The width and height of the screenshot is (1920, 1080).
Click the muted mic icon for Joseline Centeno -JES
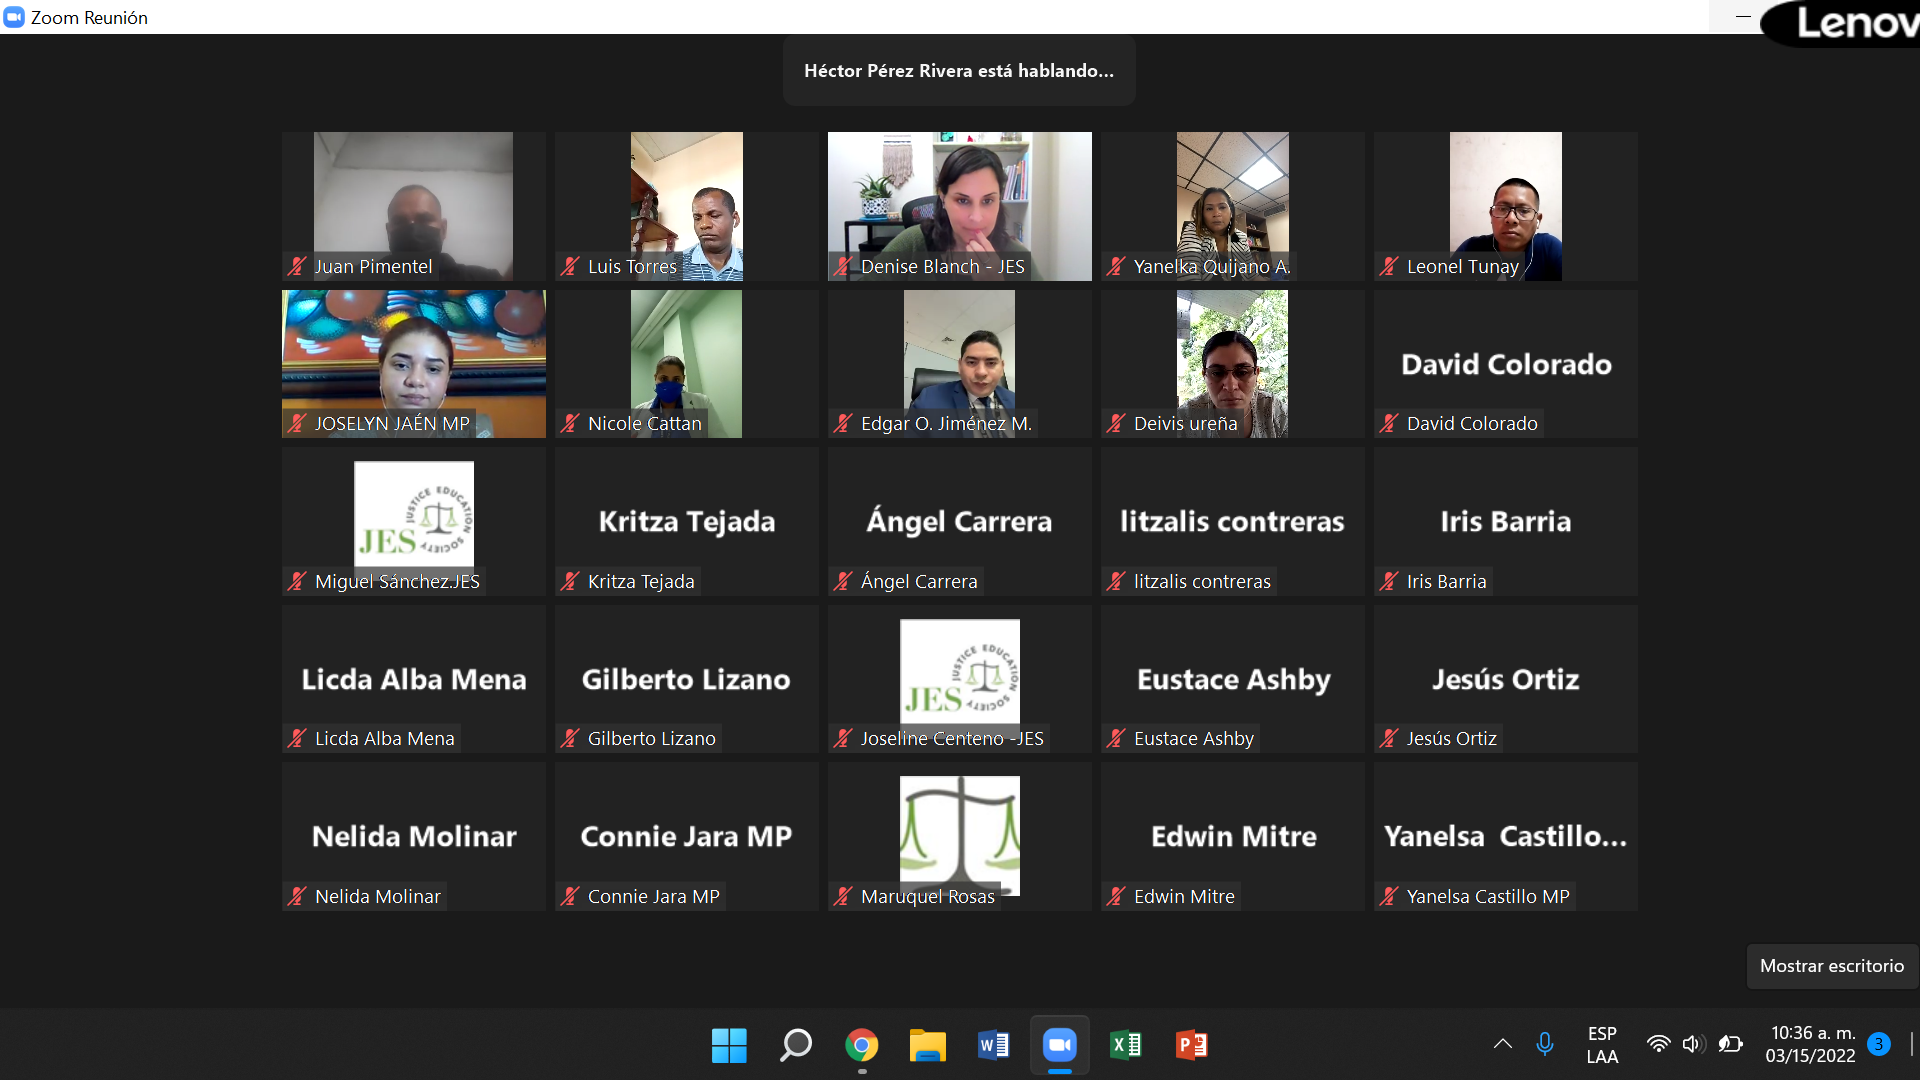pyautogui.click(x=843, y=738)
